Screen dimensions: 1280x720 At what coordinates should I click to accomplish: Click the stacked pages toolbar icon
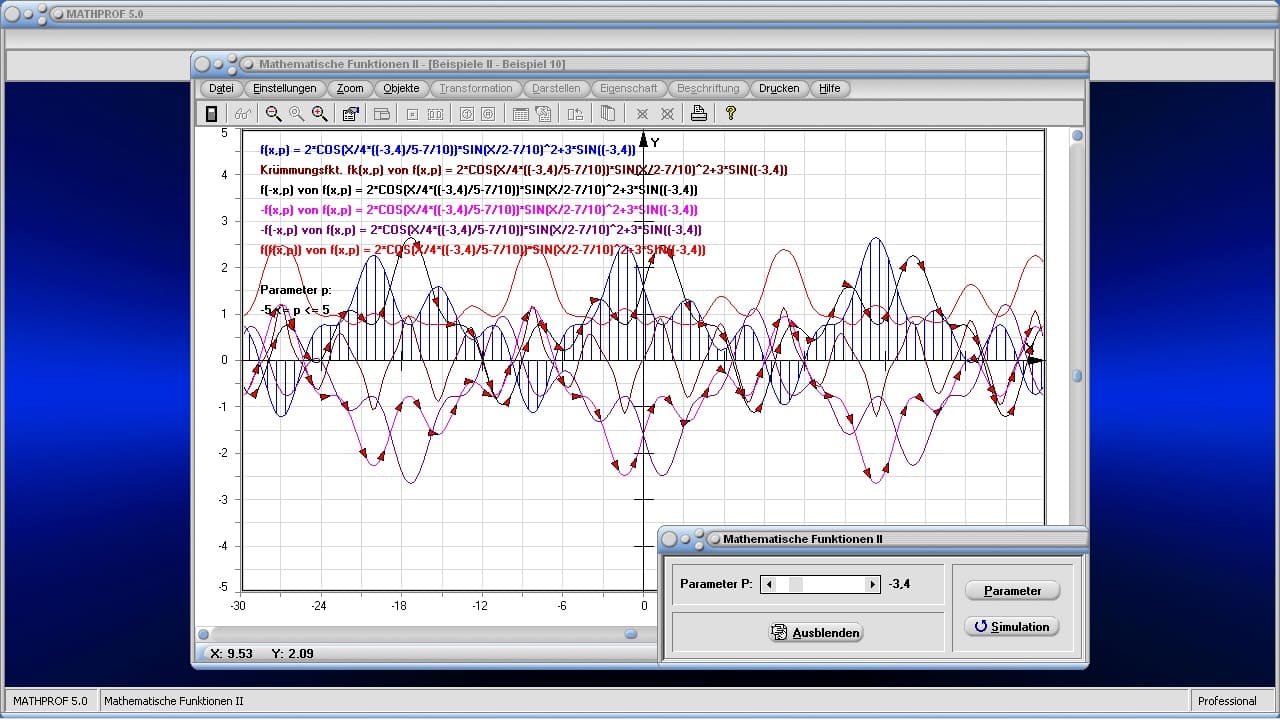point(608,114)
